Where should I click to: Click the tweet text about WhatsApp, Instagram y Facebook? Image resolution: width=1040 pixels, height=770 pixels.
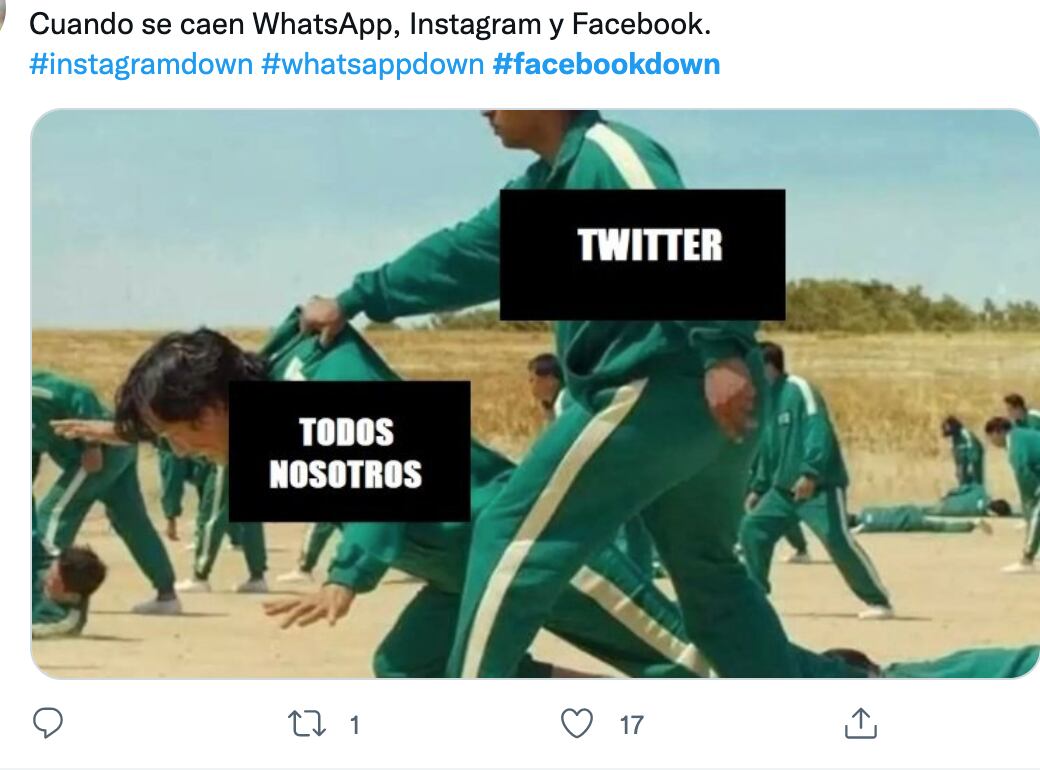tap(370, 24)
